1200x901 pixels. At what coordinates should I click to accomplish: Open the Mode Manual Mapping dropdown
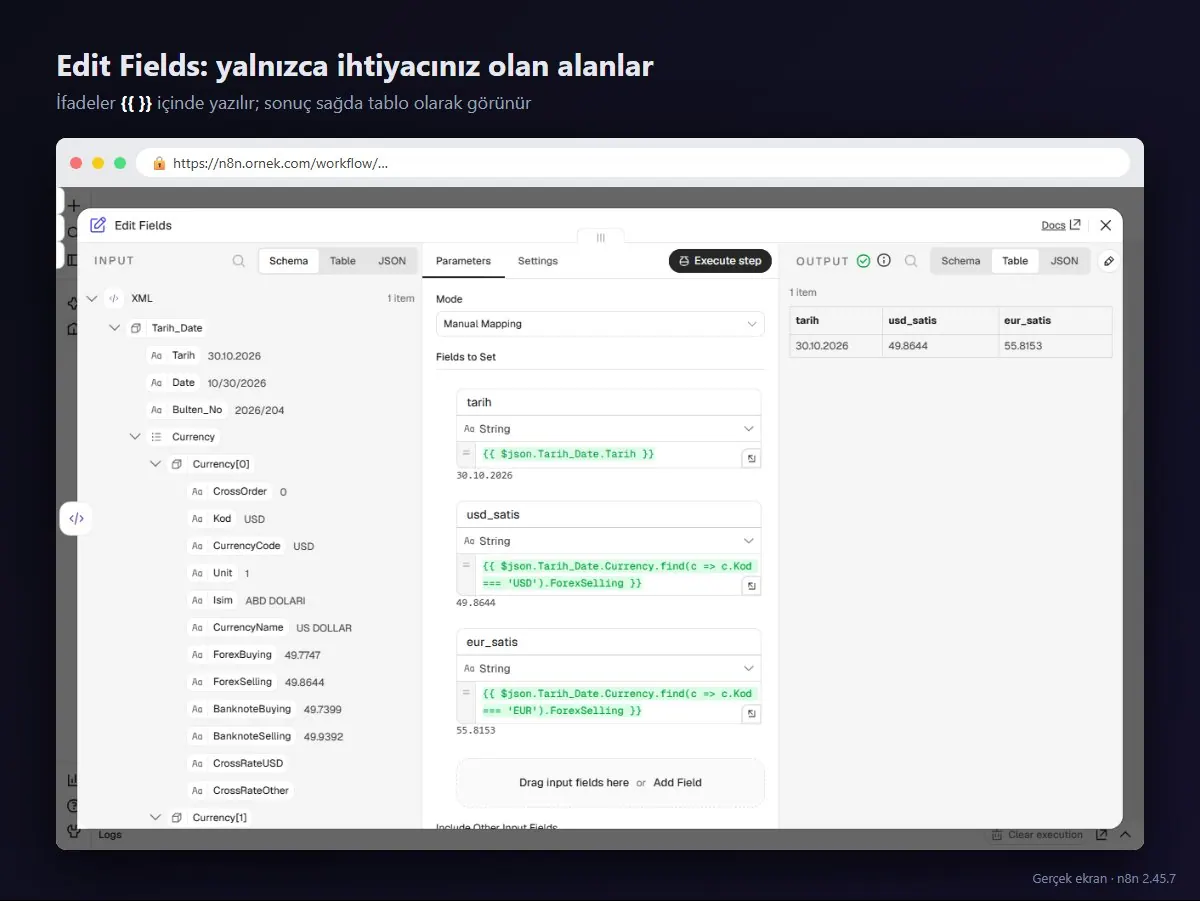(600, 324)
